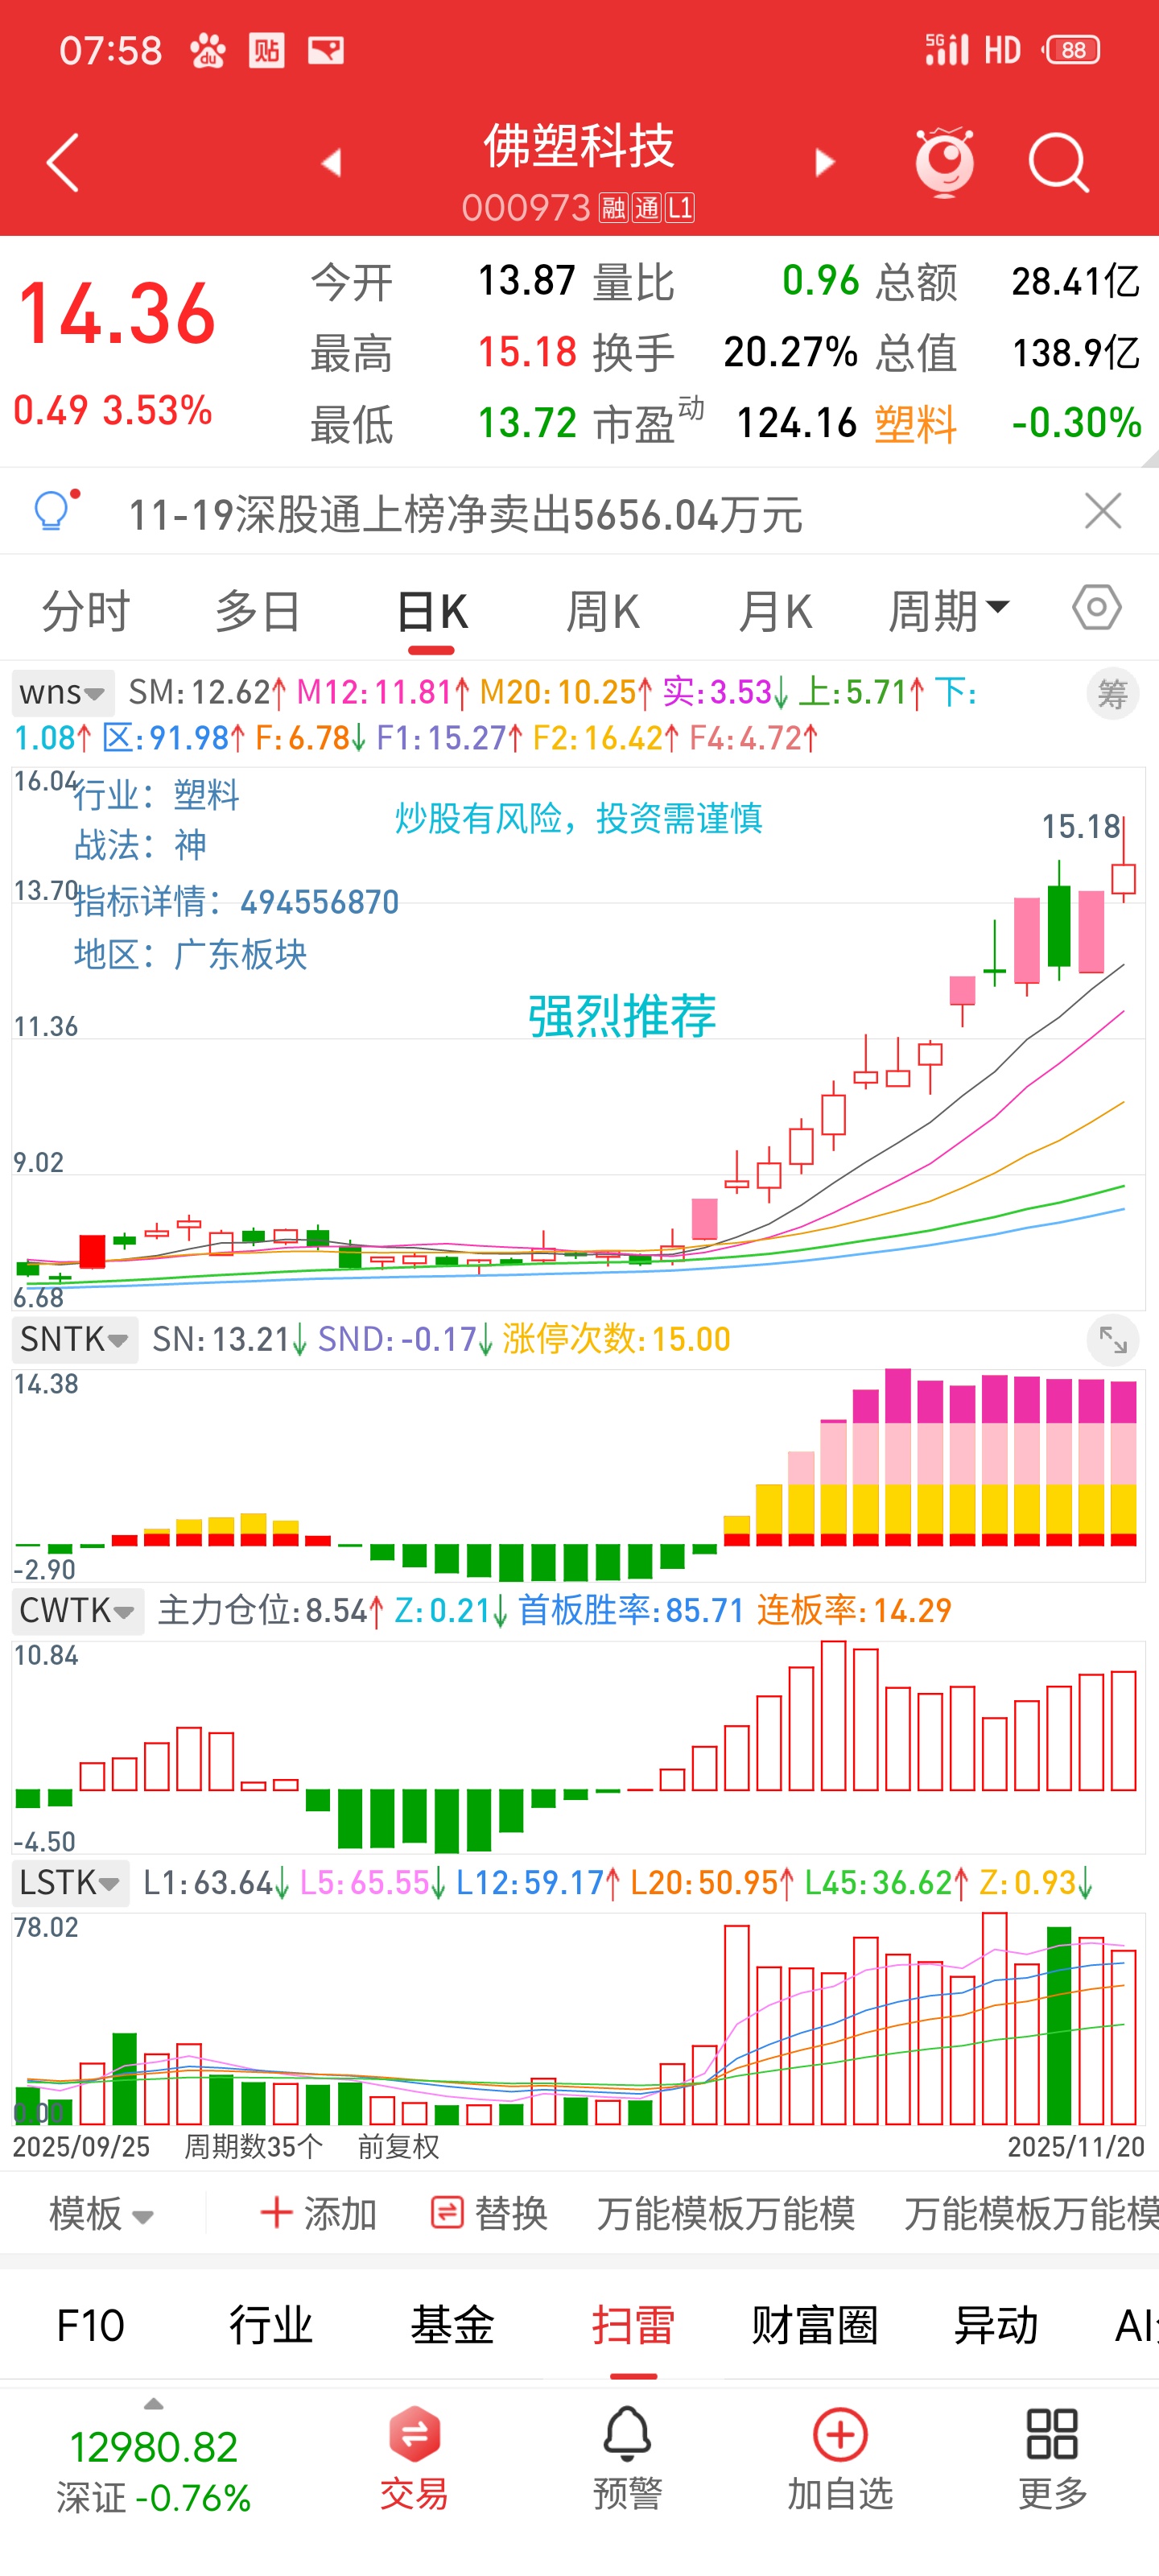Open the mascot assistant icon
Screen dimensions: 1159x2576
tap(944, 161)
